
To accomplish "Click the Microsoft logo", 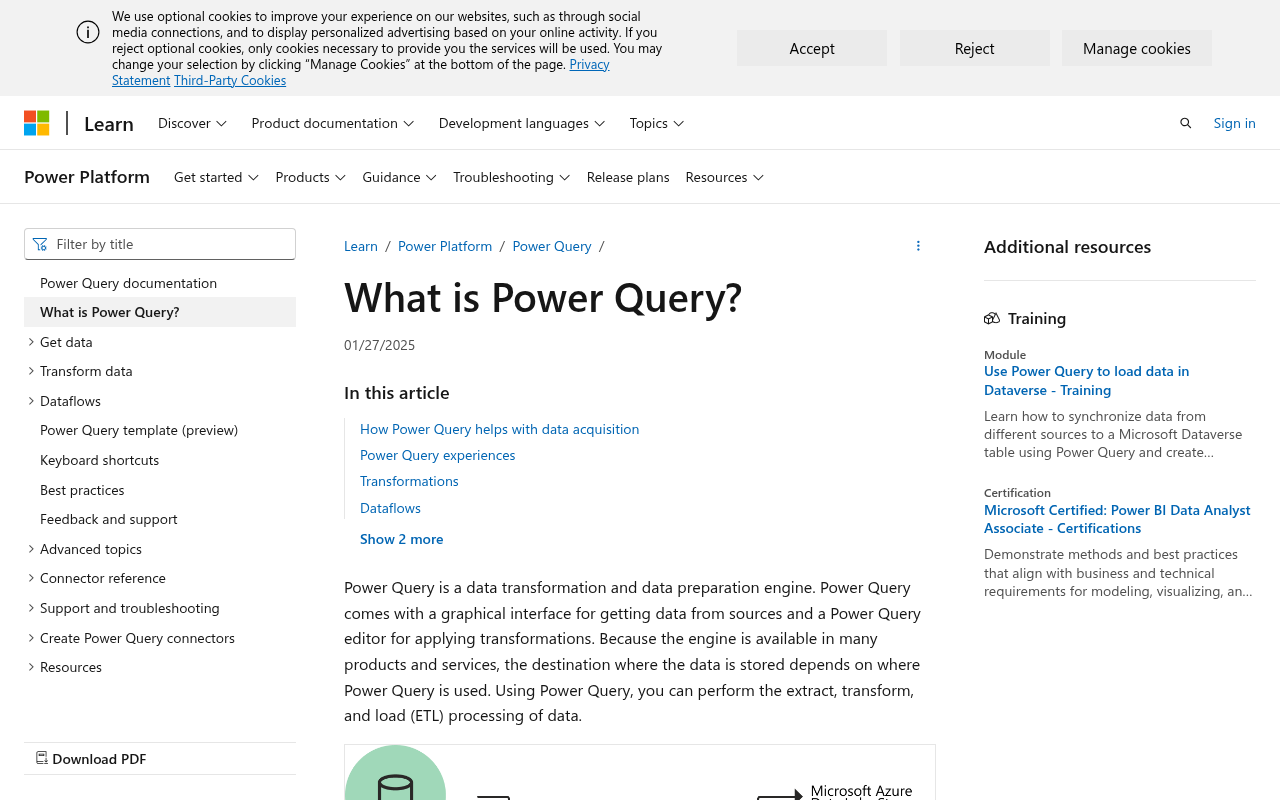I will (x=37, y=122).
